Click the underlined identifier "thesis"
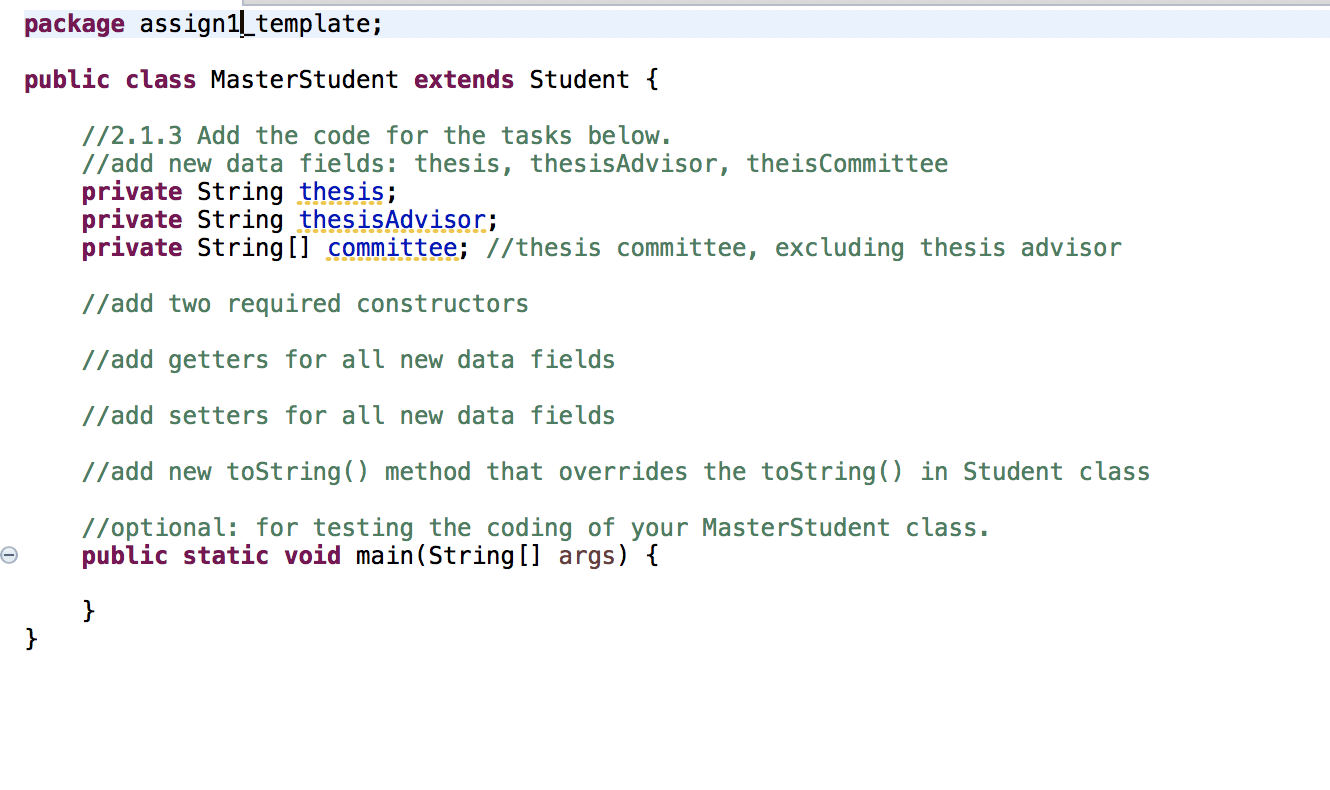 coord(340,191)
